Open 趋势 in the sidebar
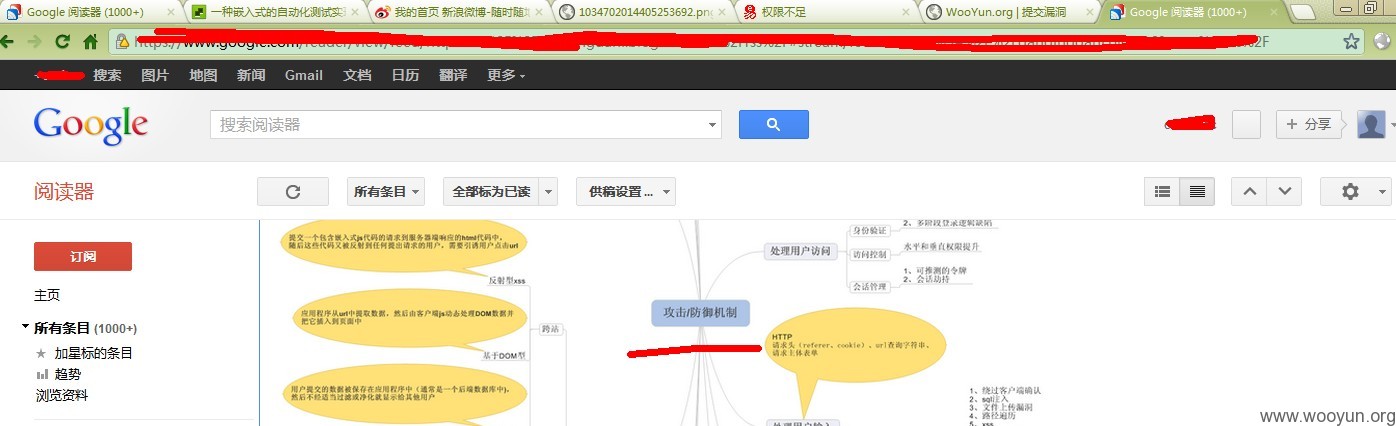This screenshot has width=1396, height=426. pos(68,374)
